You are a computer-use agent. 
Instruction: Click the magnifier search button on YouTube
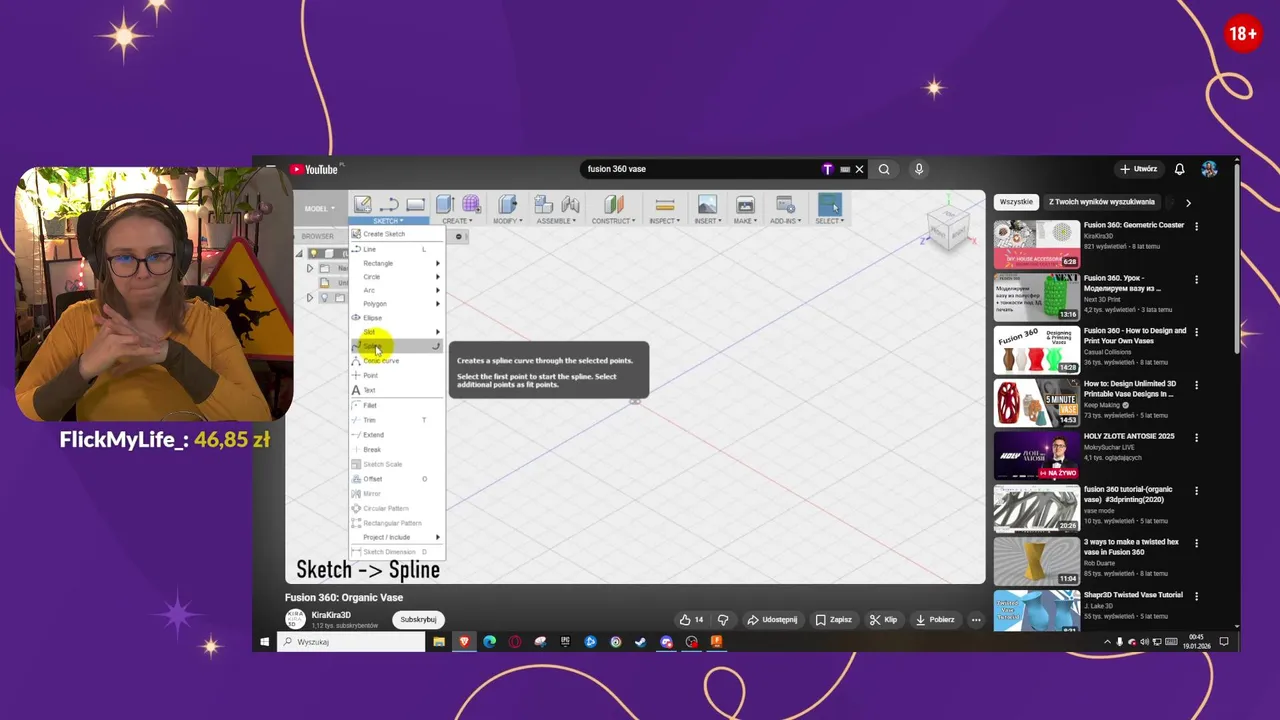click(x=884, y=169)
